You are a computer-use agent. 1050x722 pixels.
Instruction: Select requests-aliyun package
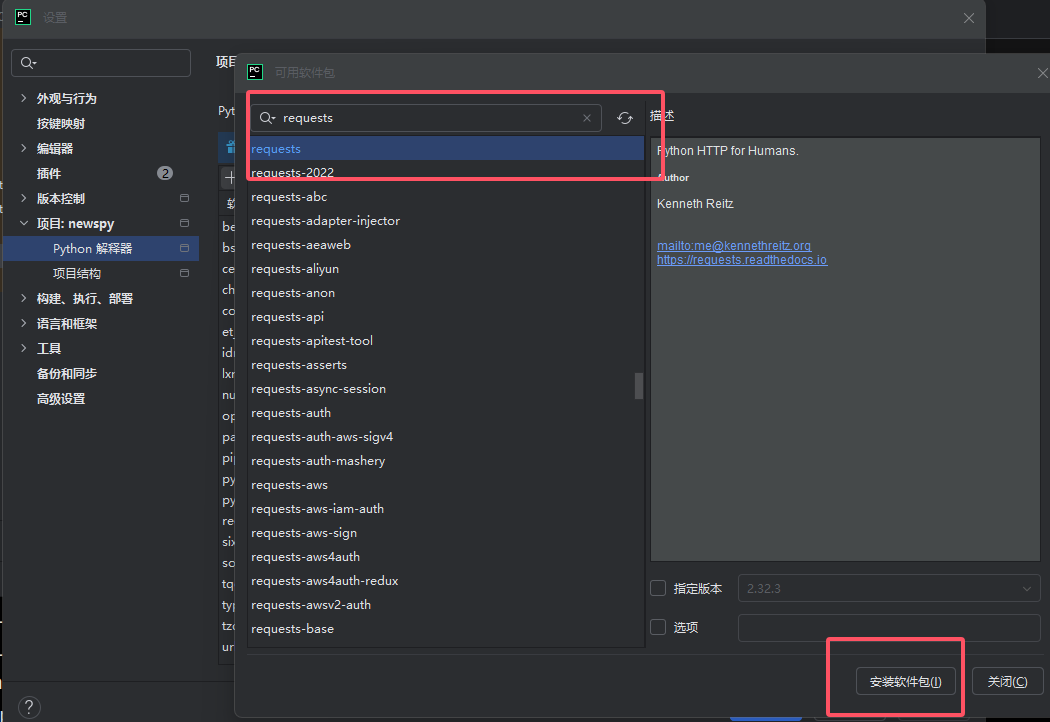pyautogui.click(x=446, y=269)
